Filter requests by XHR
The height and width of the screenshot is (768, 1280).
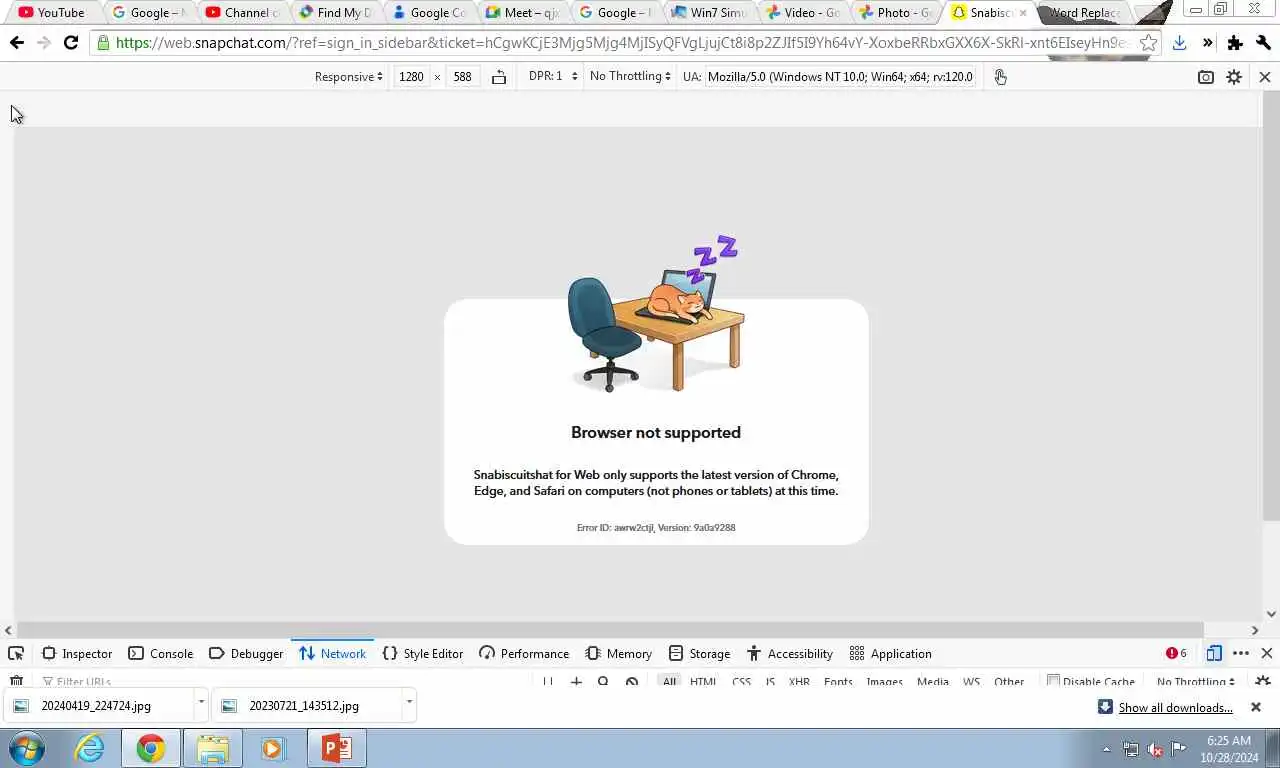coord(799,681)
